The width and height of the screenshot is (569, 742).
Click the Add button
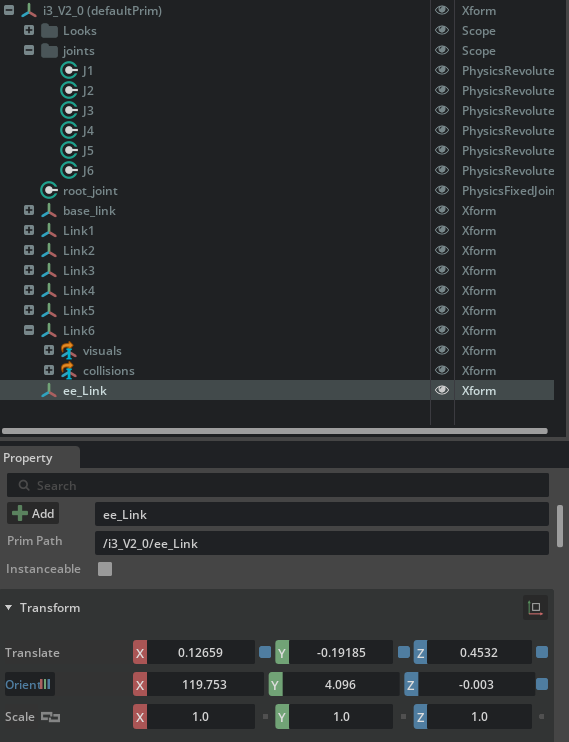(x=33, y=513)
